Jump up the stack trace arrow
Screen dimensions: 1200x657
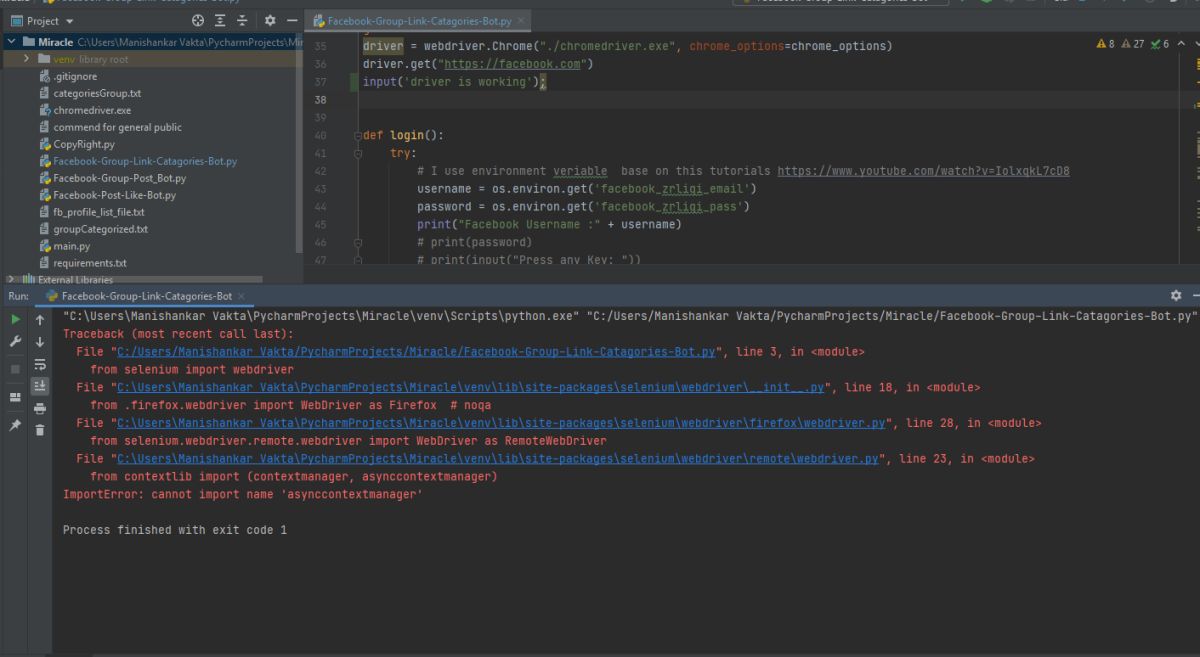coord(40,320)
